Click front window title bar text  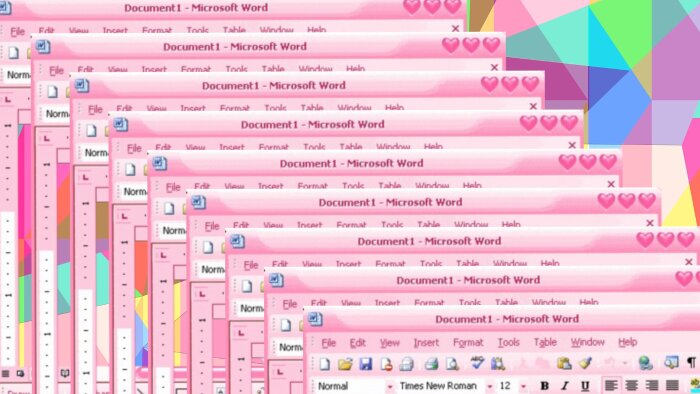pyautogui.click(x=507, y=319)
